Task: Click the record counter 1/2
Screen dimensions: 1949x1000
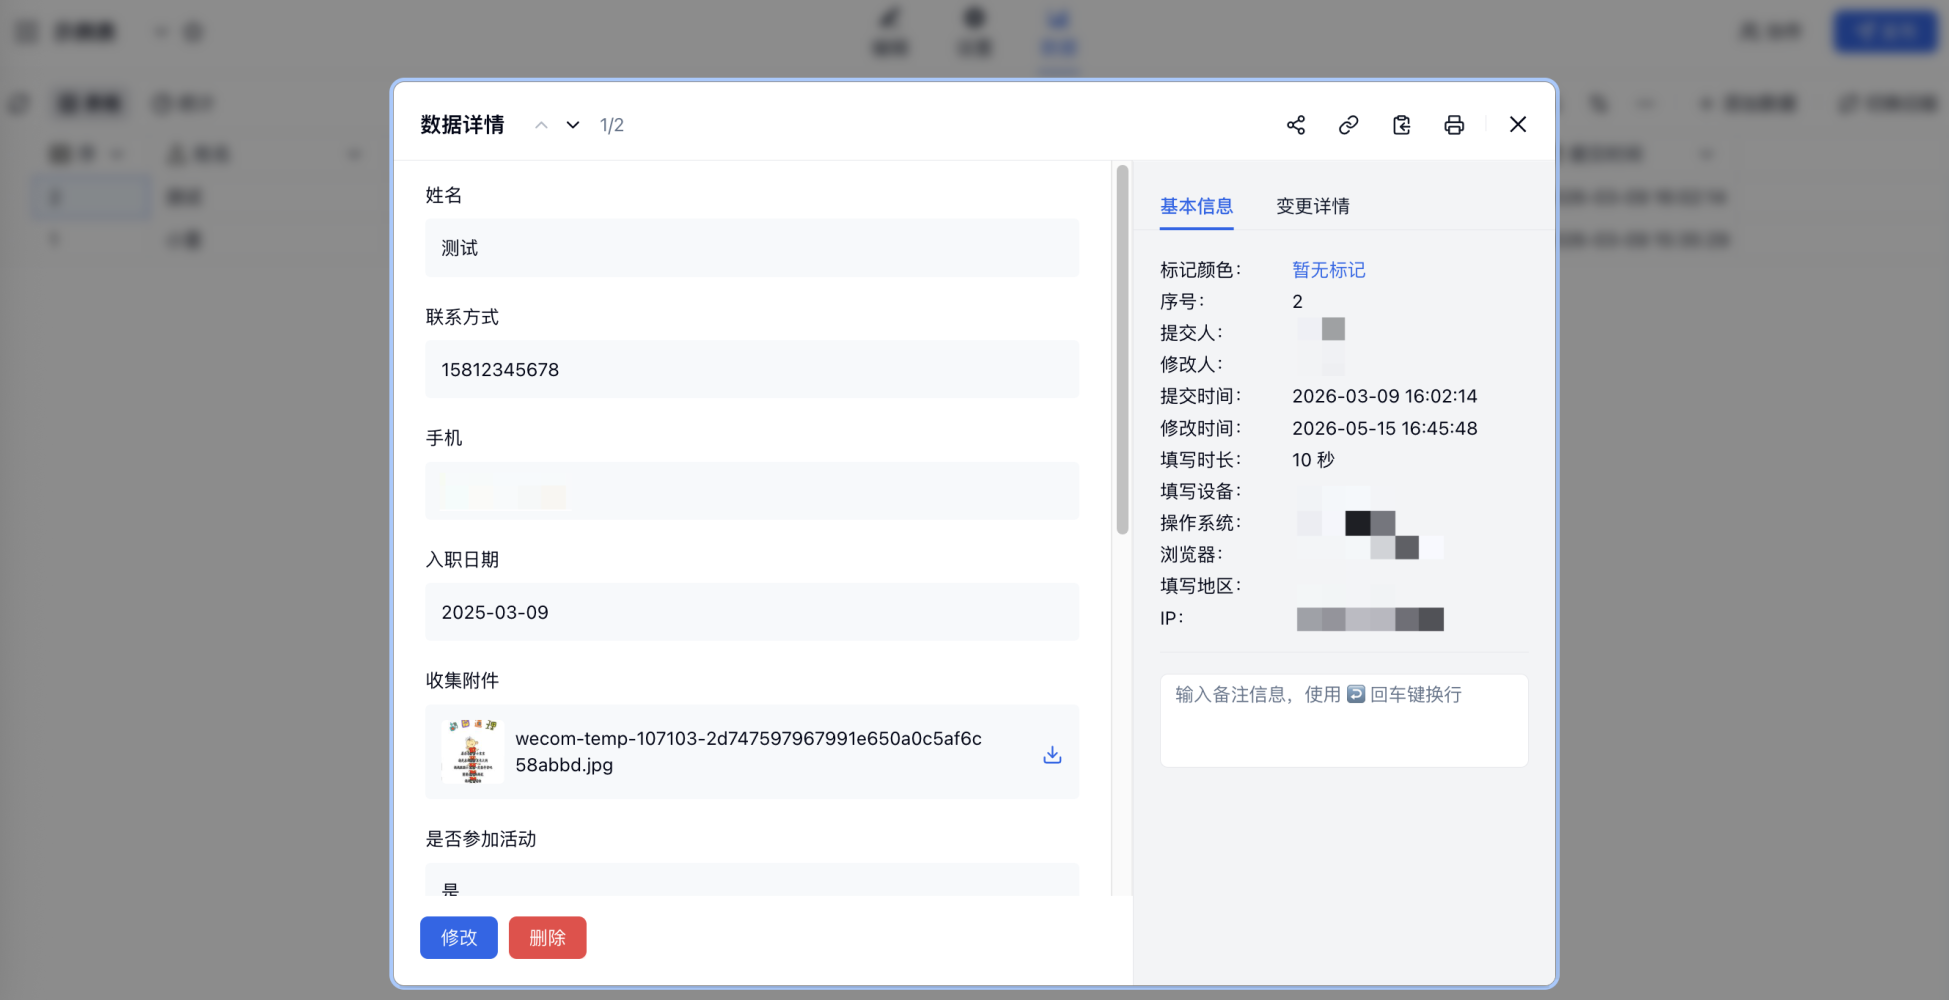Action: [x=612, y=125]
